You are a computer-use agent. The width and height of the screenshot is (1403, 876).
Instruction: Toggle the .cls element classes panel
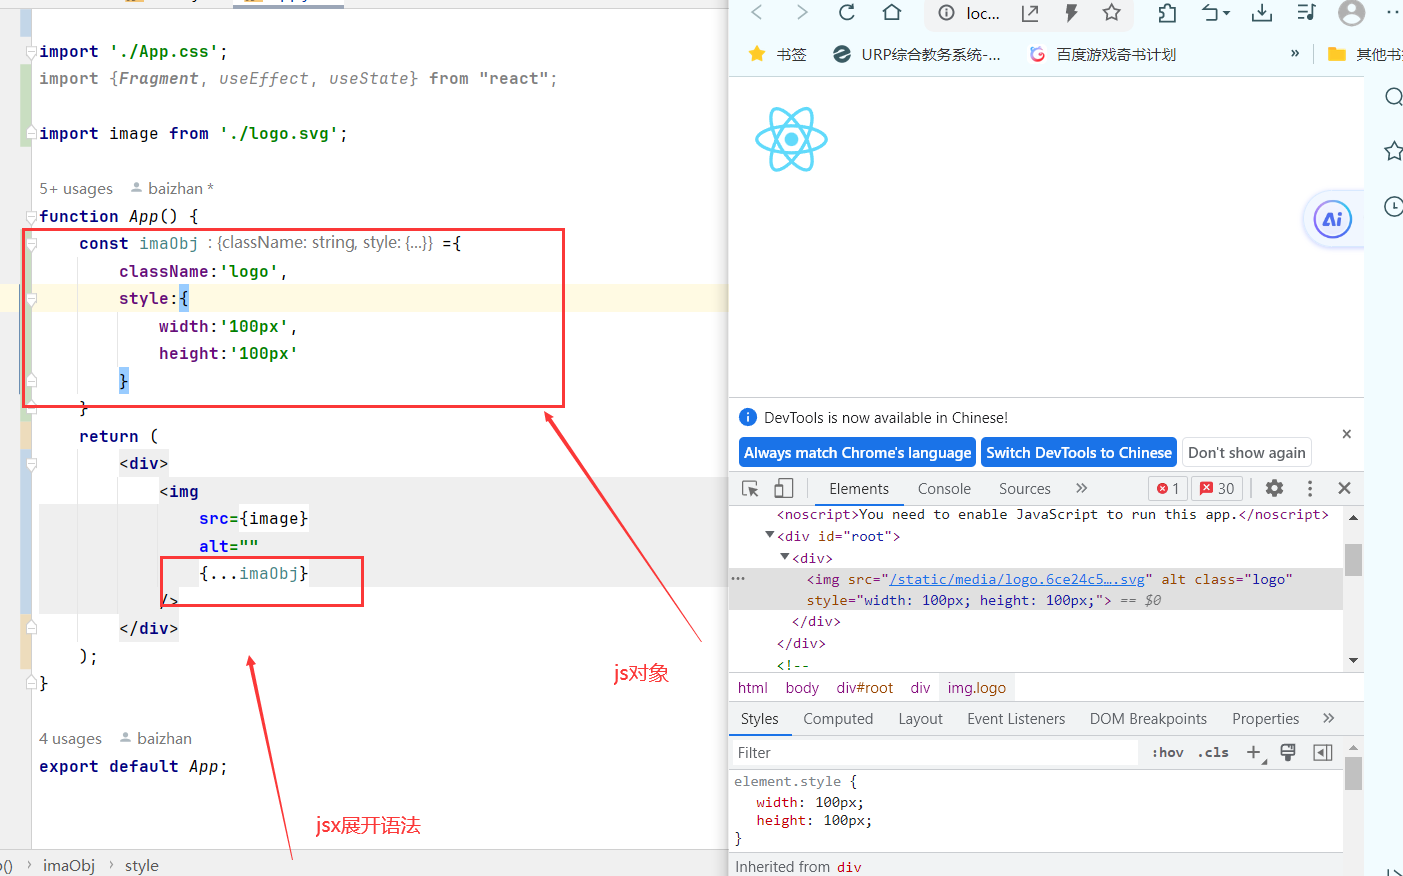click(1213, 753)
